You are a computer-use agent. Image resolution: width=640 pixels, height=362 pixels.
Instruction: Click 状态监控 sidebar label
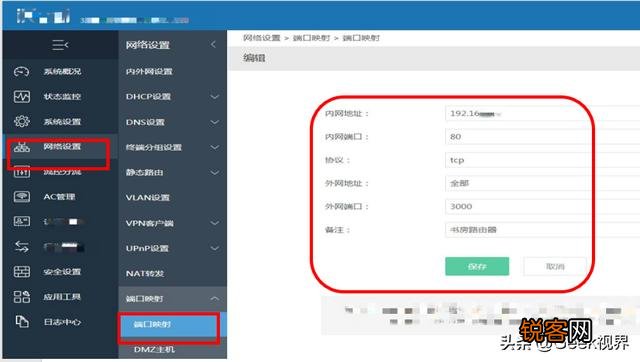[x=62, y=97]
